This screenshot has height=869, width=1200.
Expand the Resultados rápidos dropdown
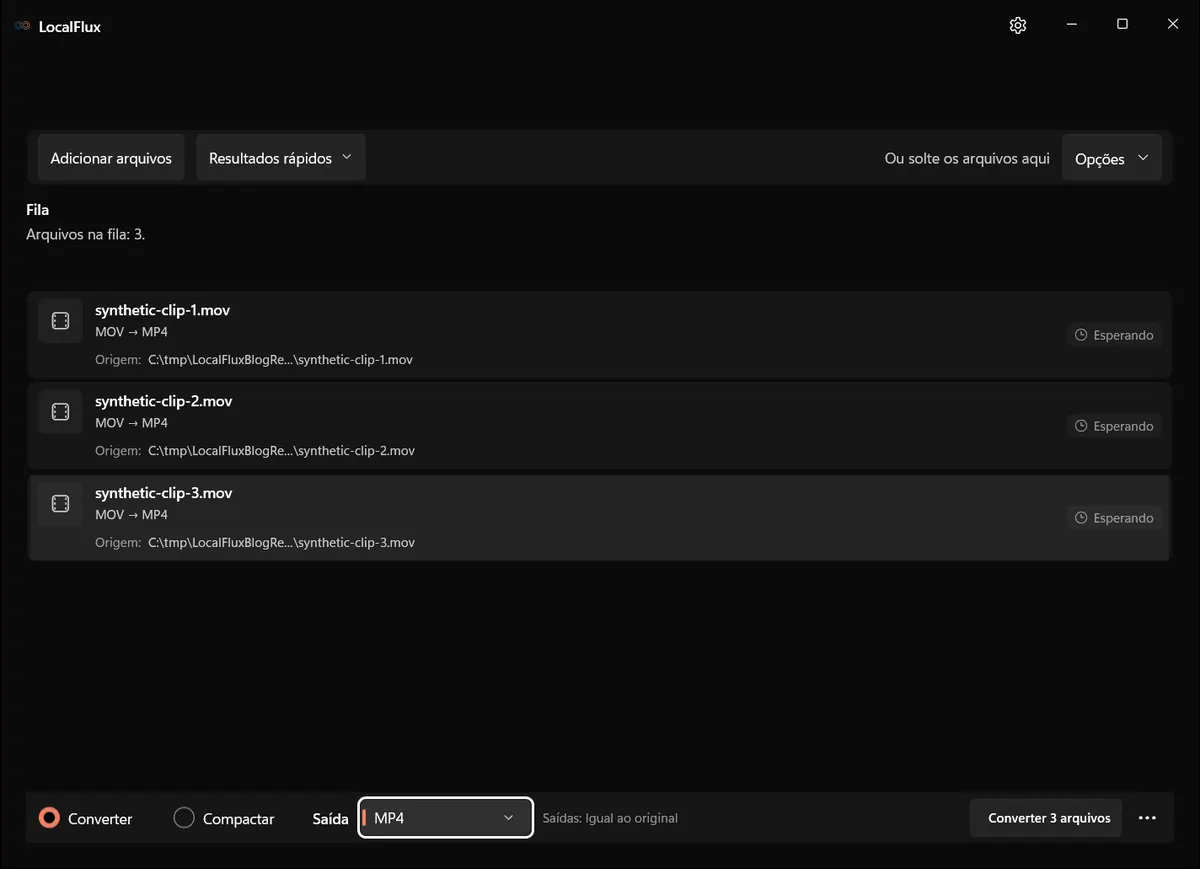click(x=280, y=158)
